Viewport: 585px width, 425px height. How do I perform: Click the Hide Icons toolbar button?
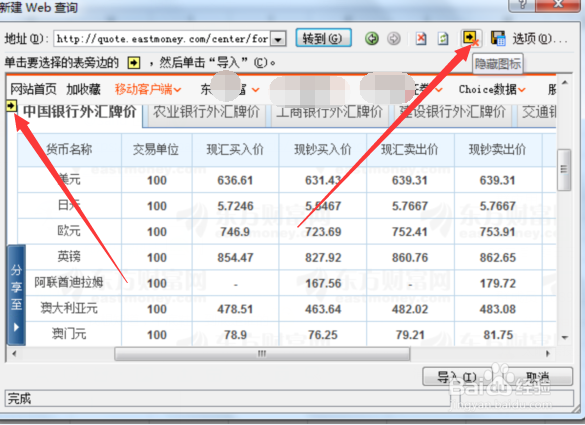pos(471,38)
